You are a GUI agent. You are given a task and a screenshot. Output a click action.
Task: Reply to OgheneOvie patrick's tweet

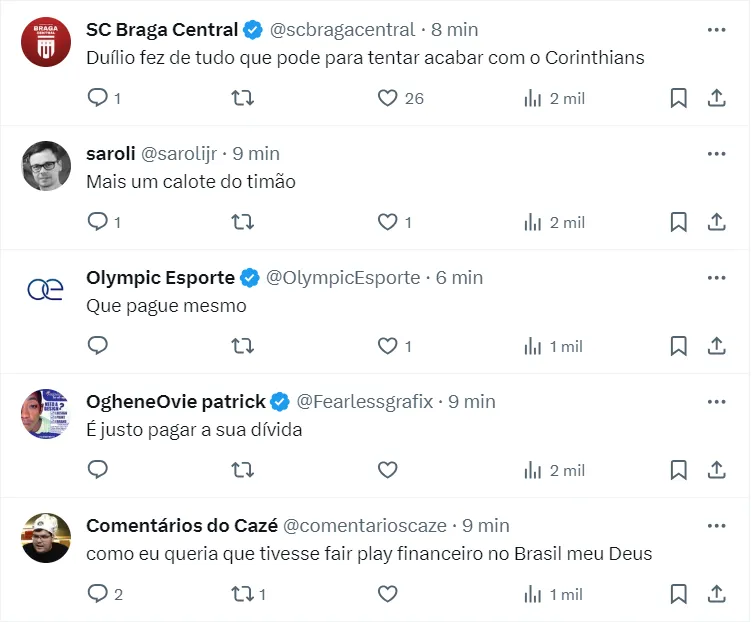click(98, 470)
